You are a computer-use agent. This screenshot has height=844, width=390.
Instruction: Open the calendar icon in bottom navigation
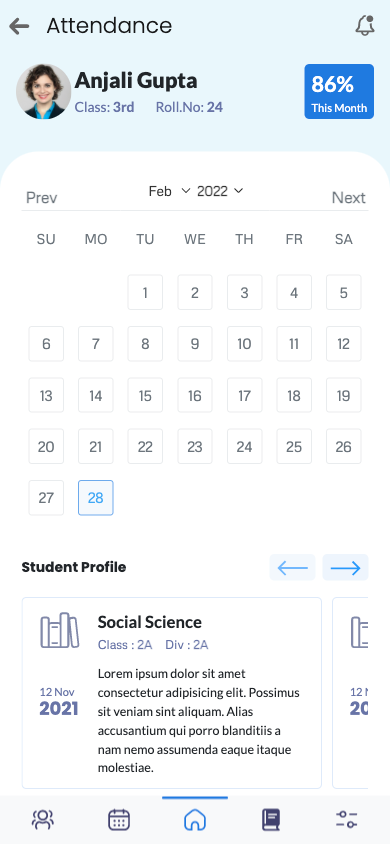point(119,820)
